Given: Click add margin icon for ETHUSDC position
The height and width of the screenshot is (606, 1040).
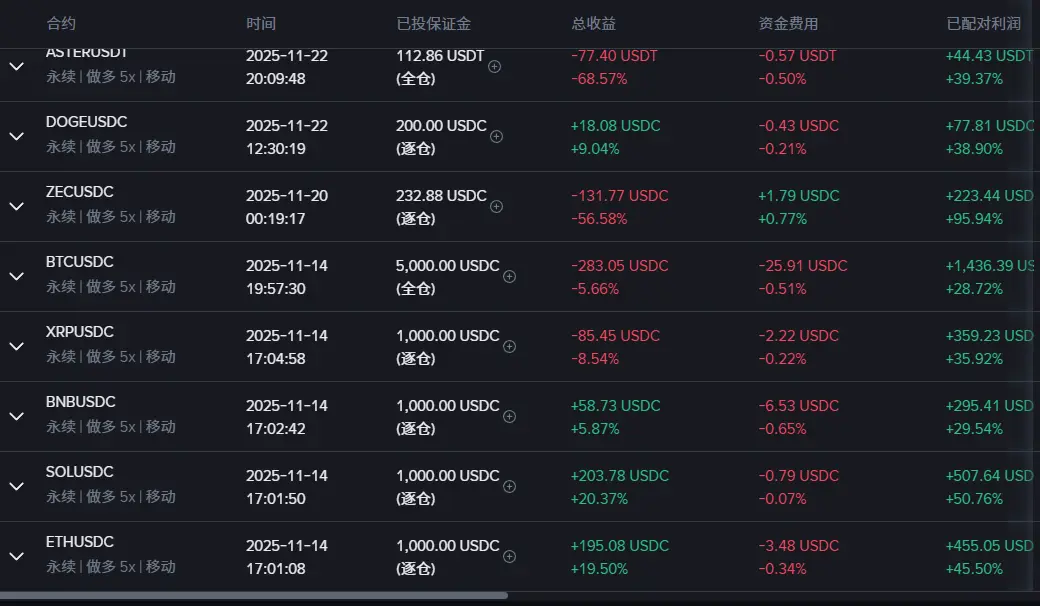Looking at the screenshot, I should (509, 557).
